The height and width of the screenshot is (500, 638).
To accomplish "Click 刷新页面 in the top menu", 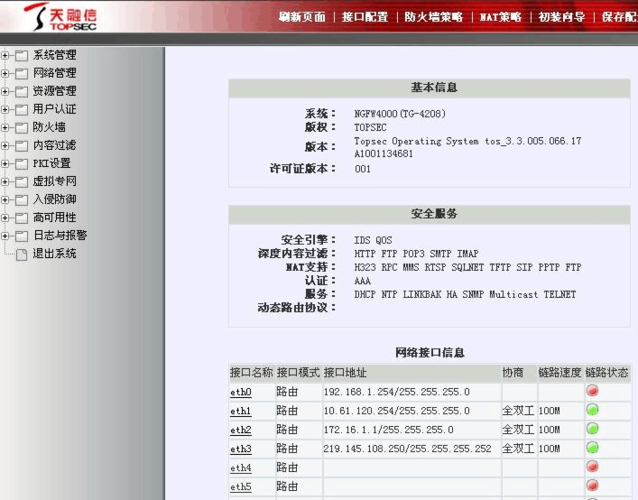I will (302, 17).
